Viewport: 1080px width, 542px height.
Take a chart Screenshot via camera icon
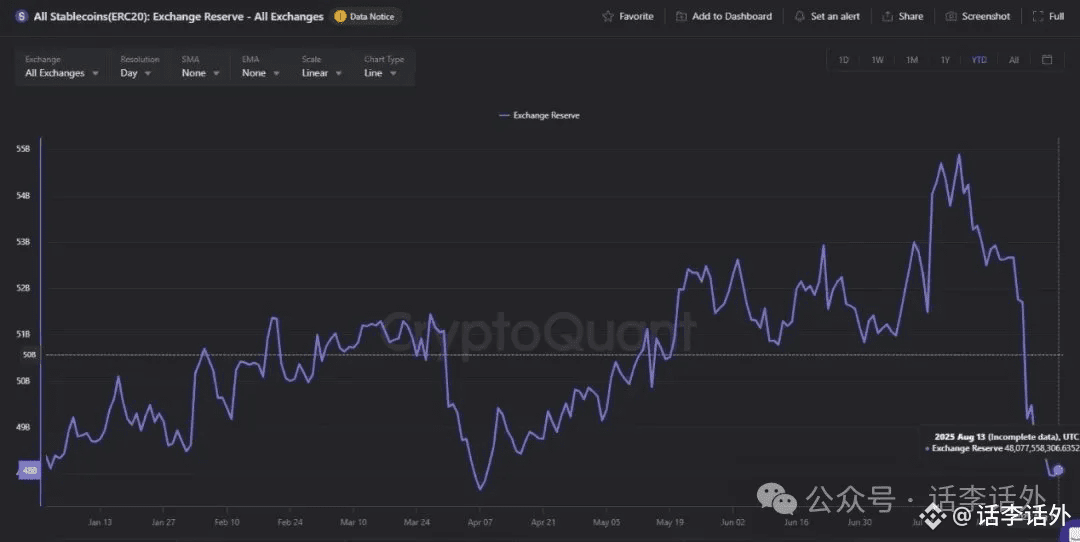pos(951,17)
